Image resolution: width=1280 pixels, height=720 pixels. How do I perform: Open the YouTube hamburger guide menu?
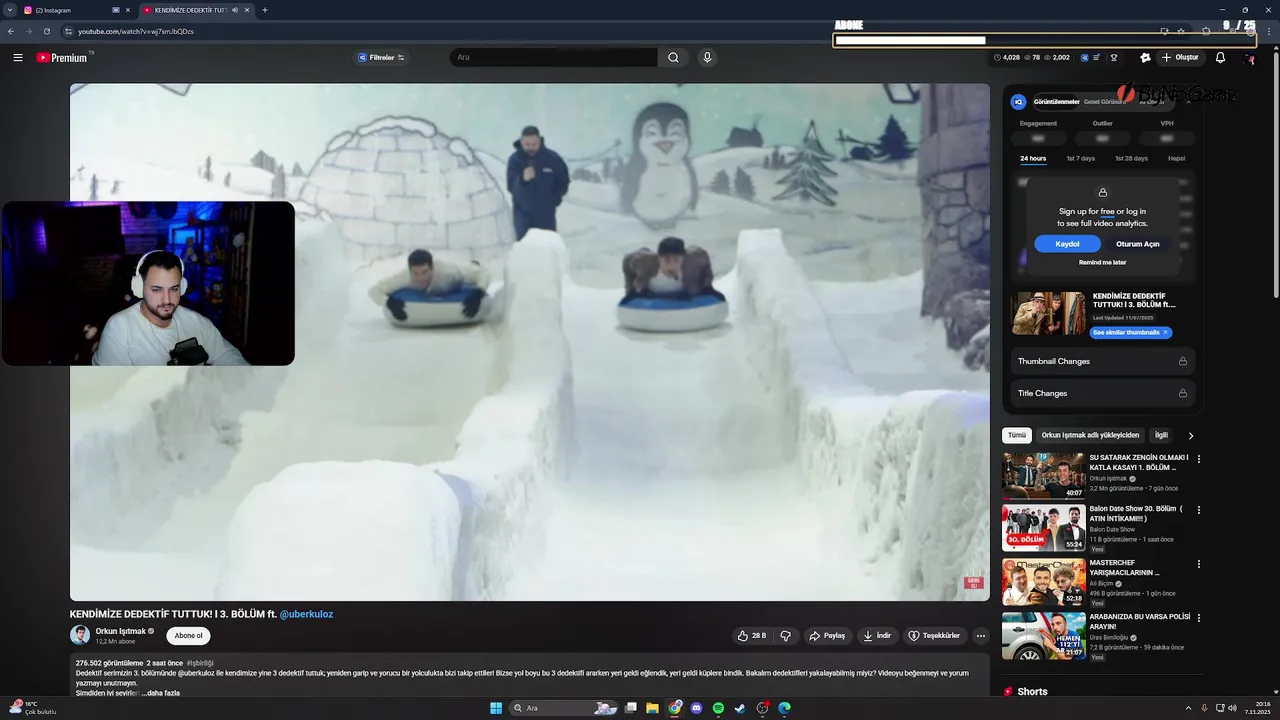17,58
